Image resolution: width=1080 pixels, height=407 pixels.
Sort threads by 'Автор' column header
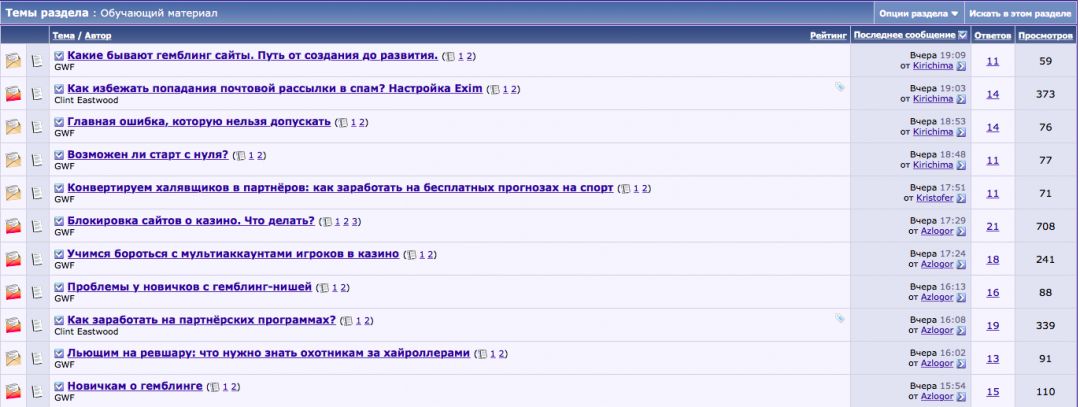click(98, 35)
